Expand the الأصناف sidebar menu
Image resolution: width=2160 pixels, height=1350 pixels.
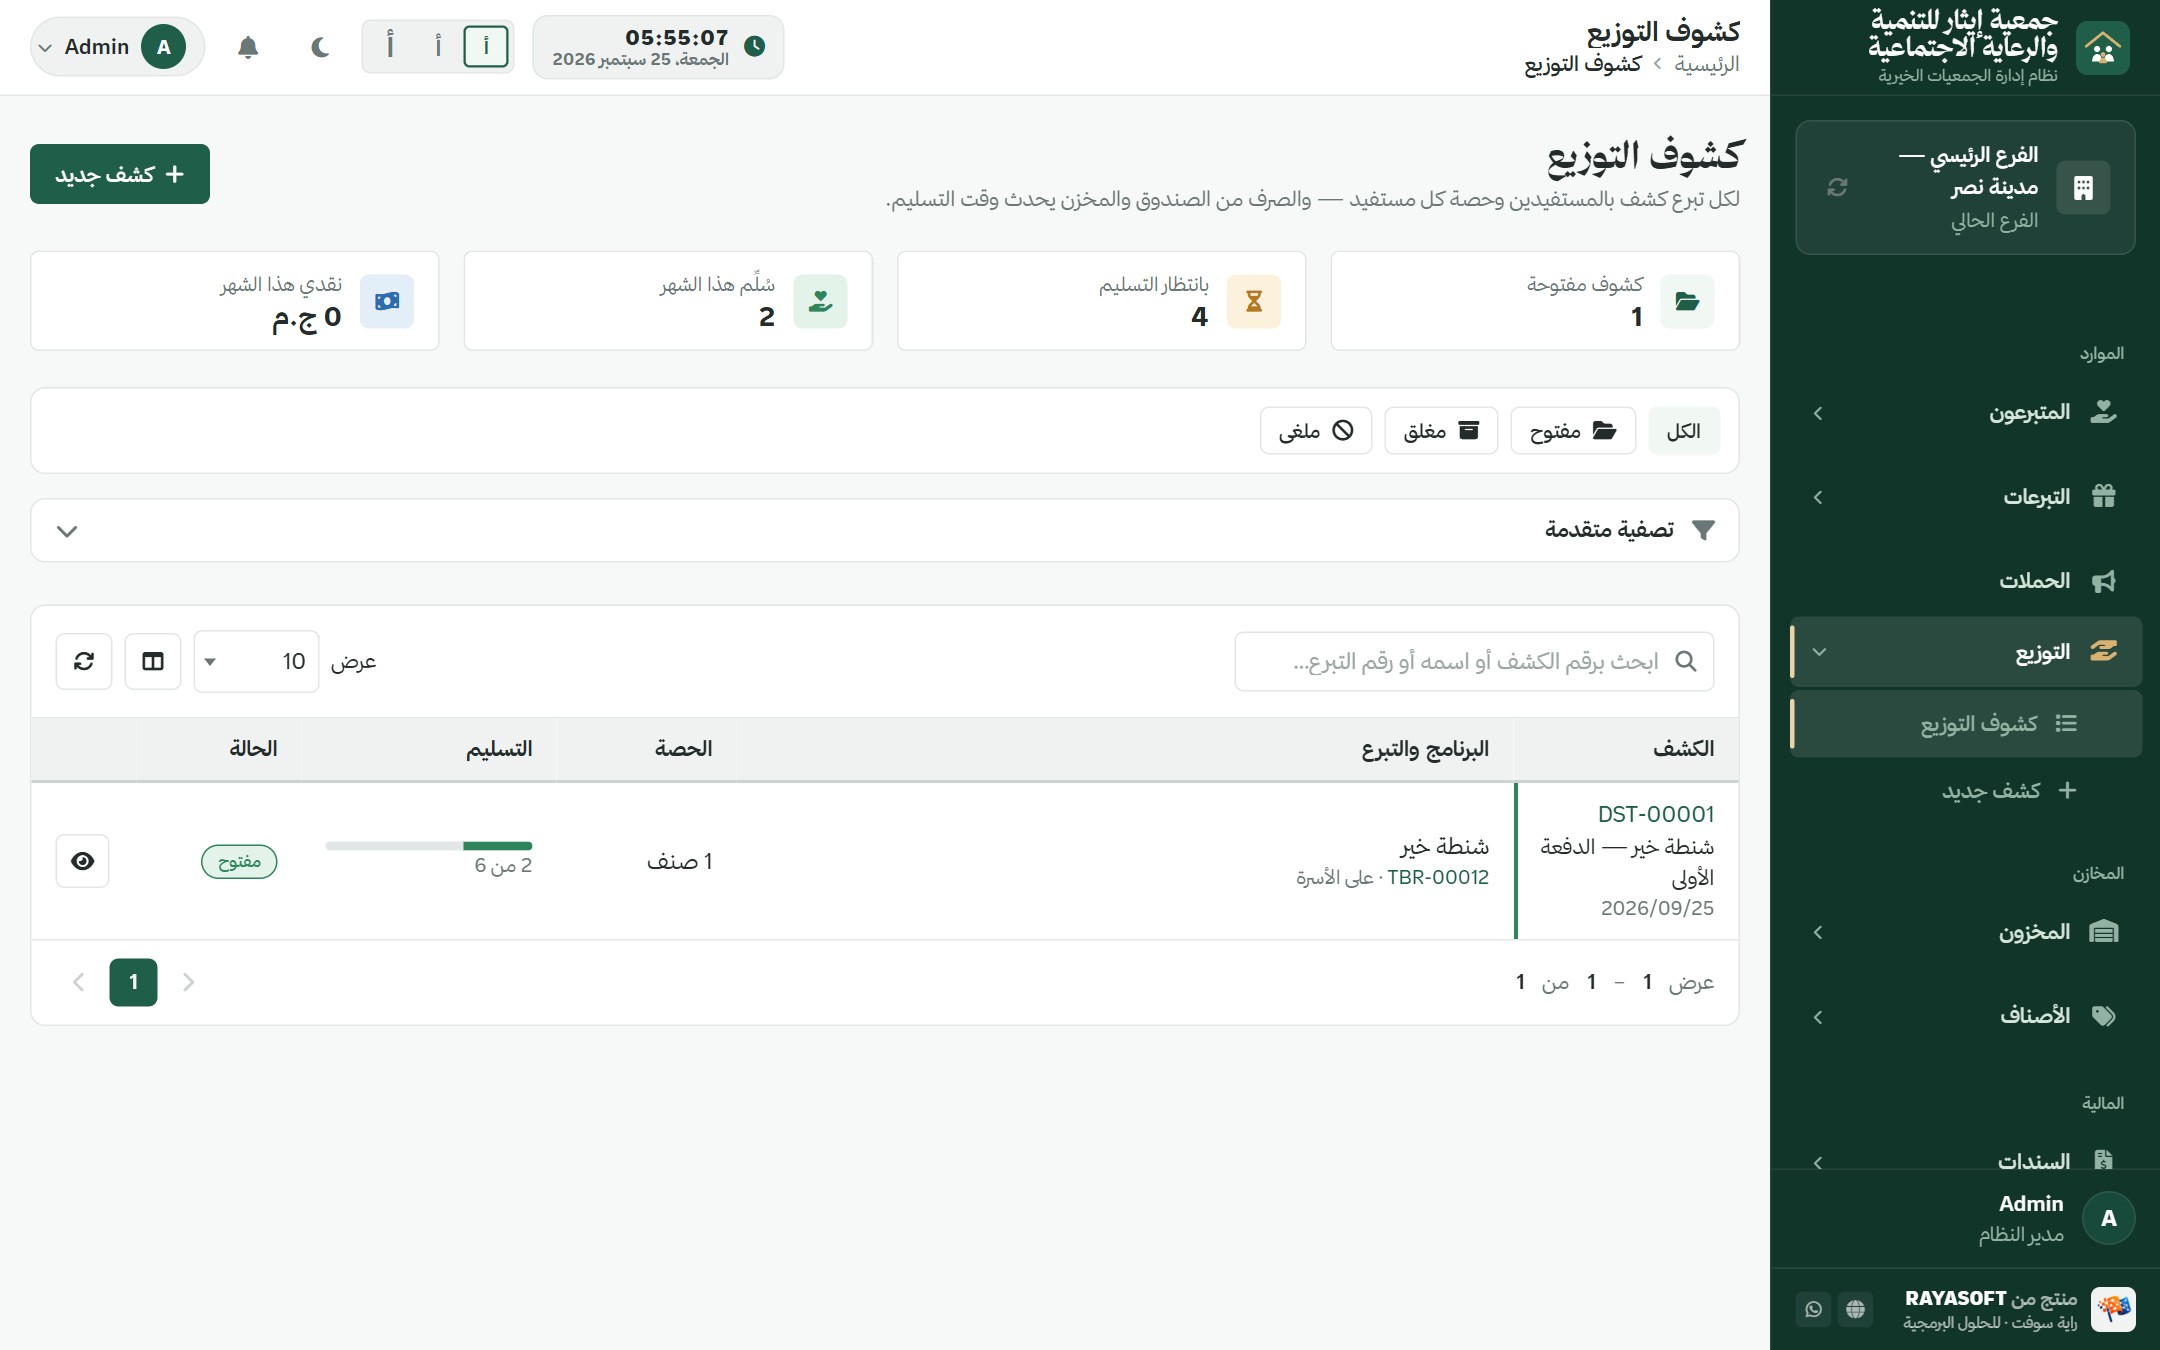coord(1966,1016)
